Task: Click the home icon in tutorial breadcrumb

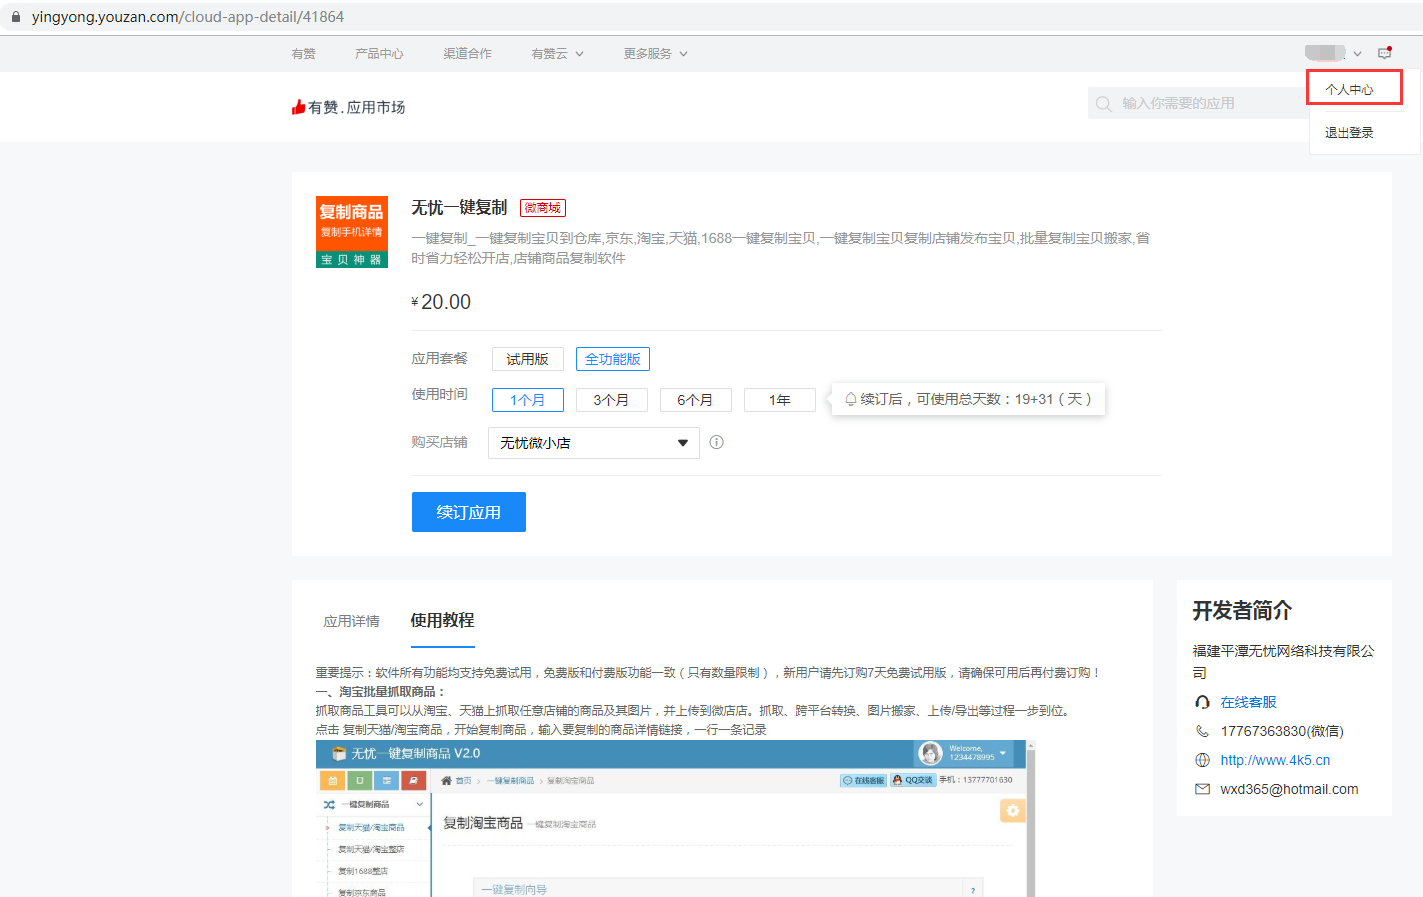Action: (x=447, y=780)
